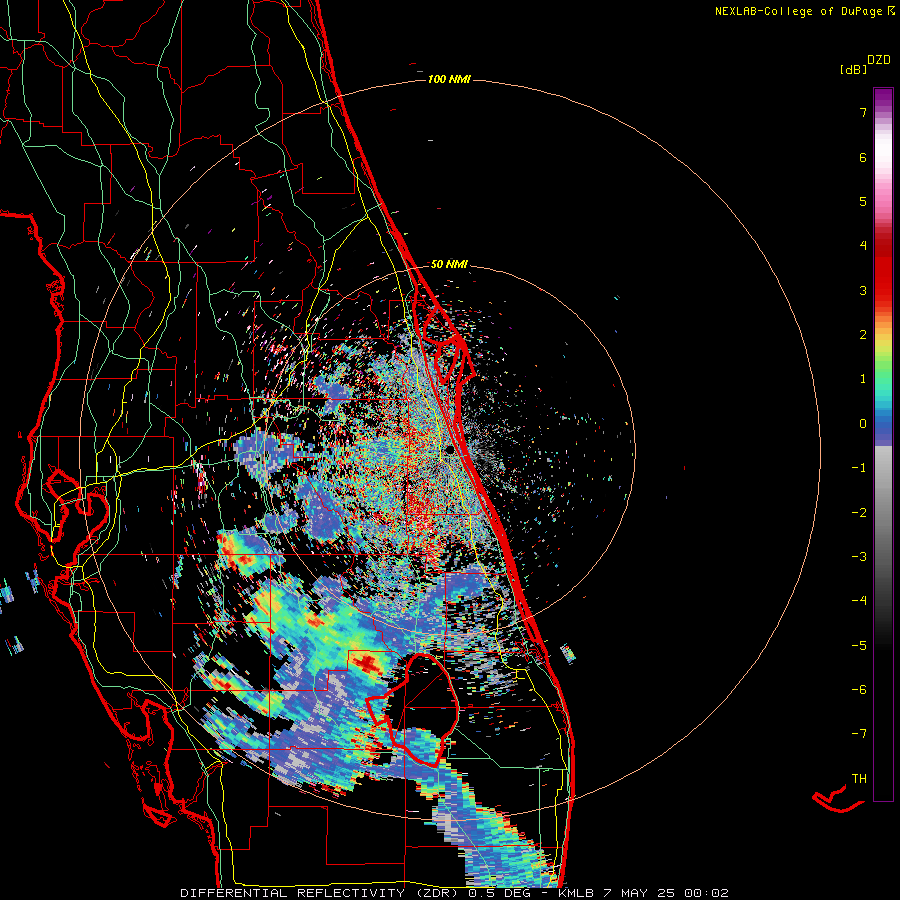Click the [dB] unit label
The width and height of the screenshot is (900, 900).
tap(854, 69)
